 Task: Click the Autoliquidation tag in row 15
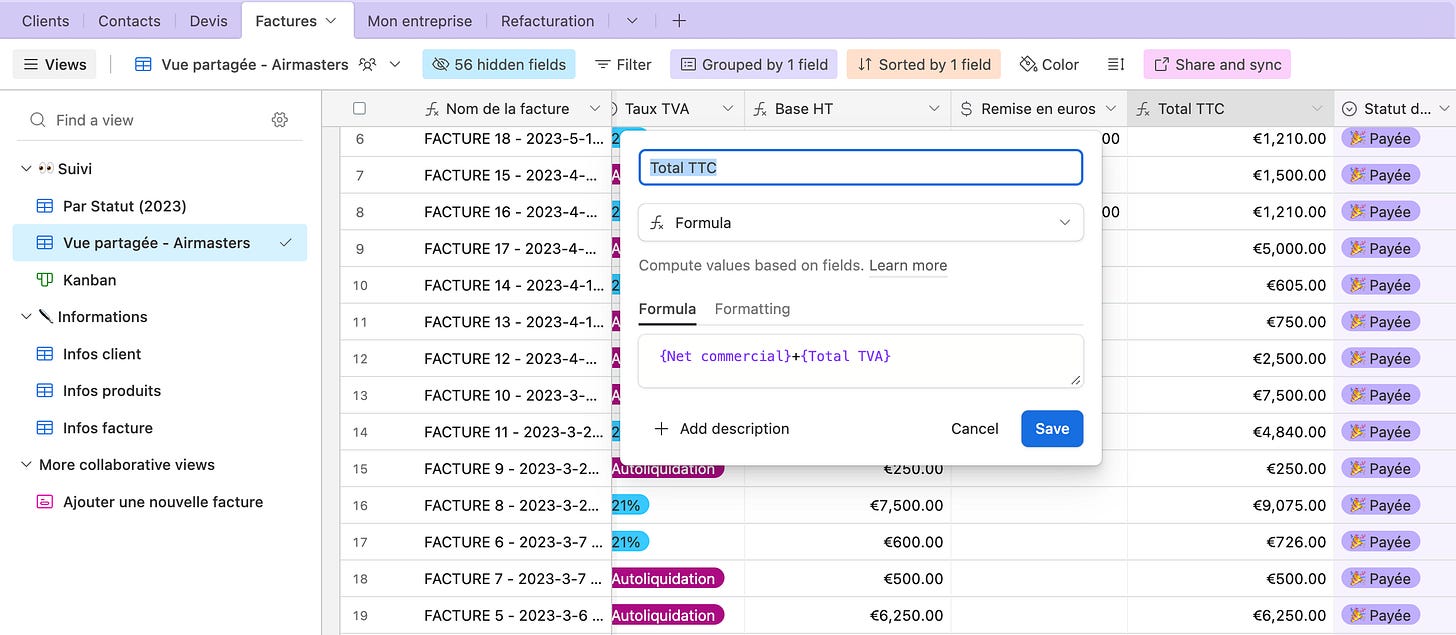pyautogui.click(x=665, y=469)
